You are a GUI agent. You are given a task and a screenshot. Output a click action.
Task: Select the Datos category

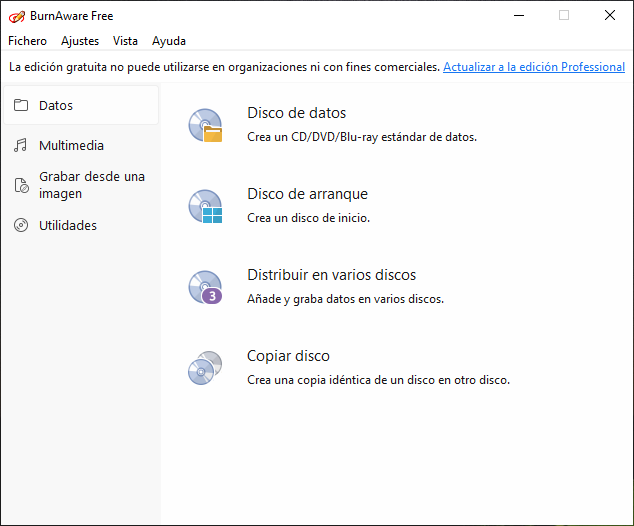81,105
